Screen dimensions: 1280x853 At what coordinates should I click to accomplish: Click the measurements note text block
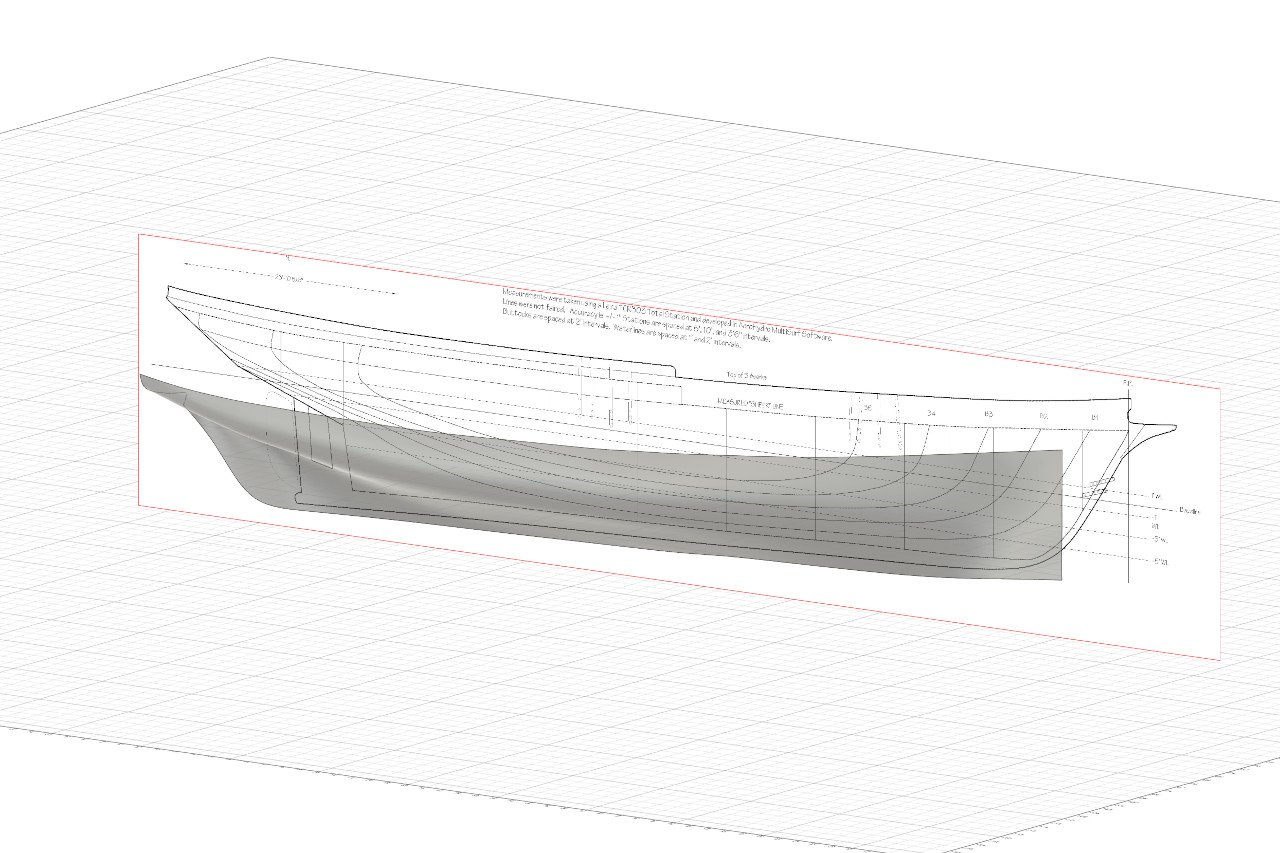pos(668,316)
